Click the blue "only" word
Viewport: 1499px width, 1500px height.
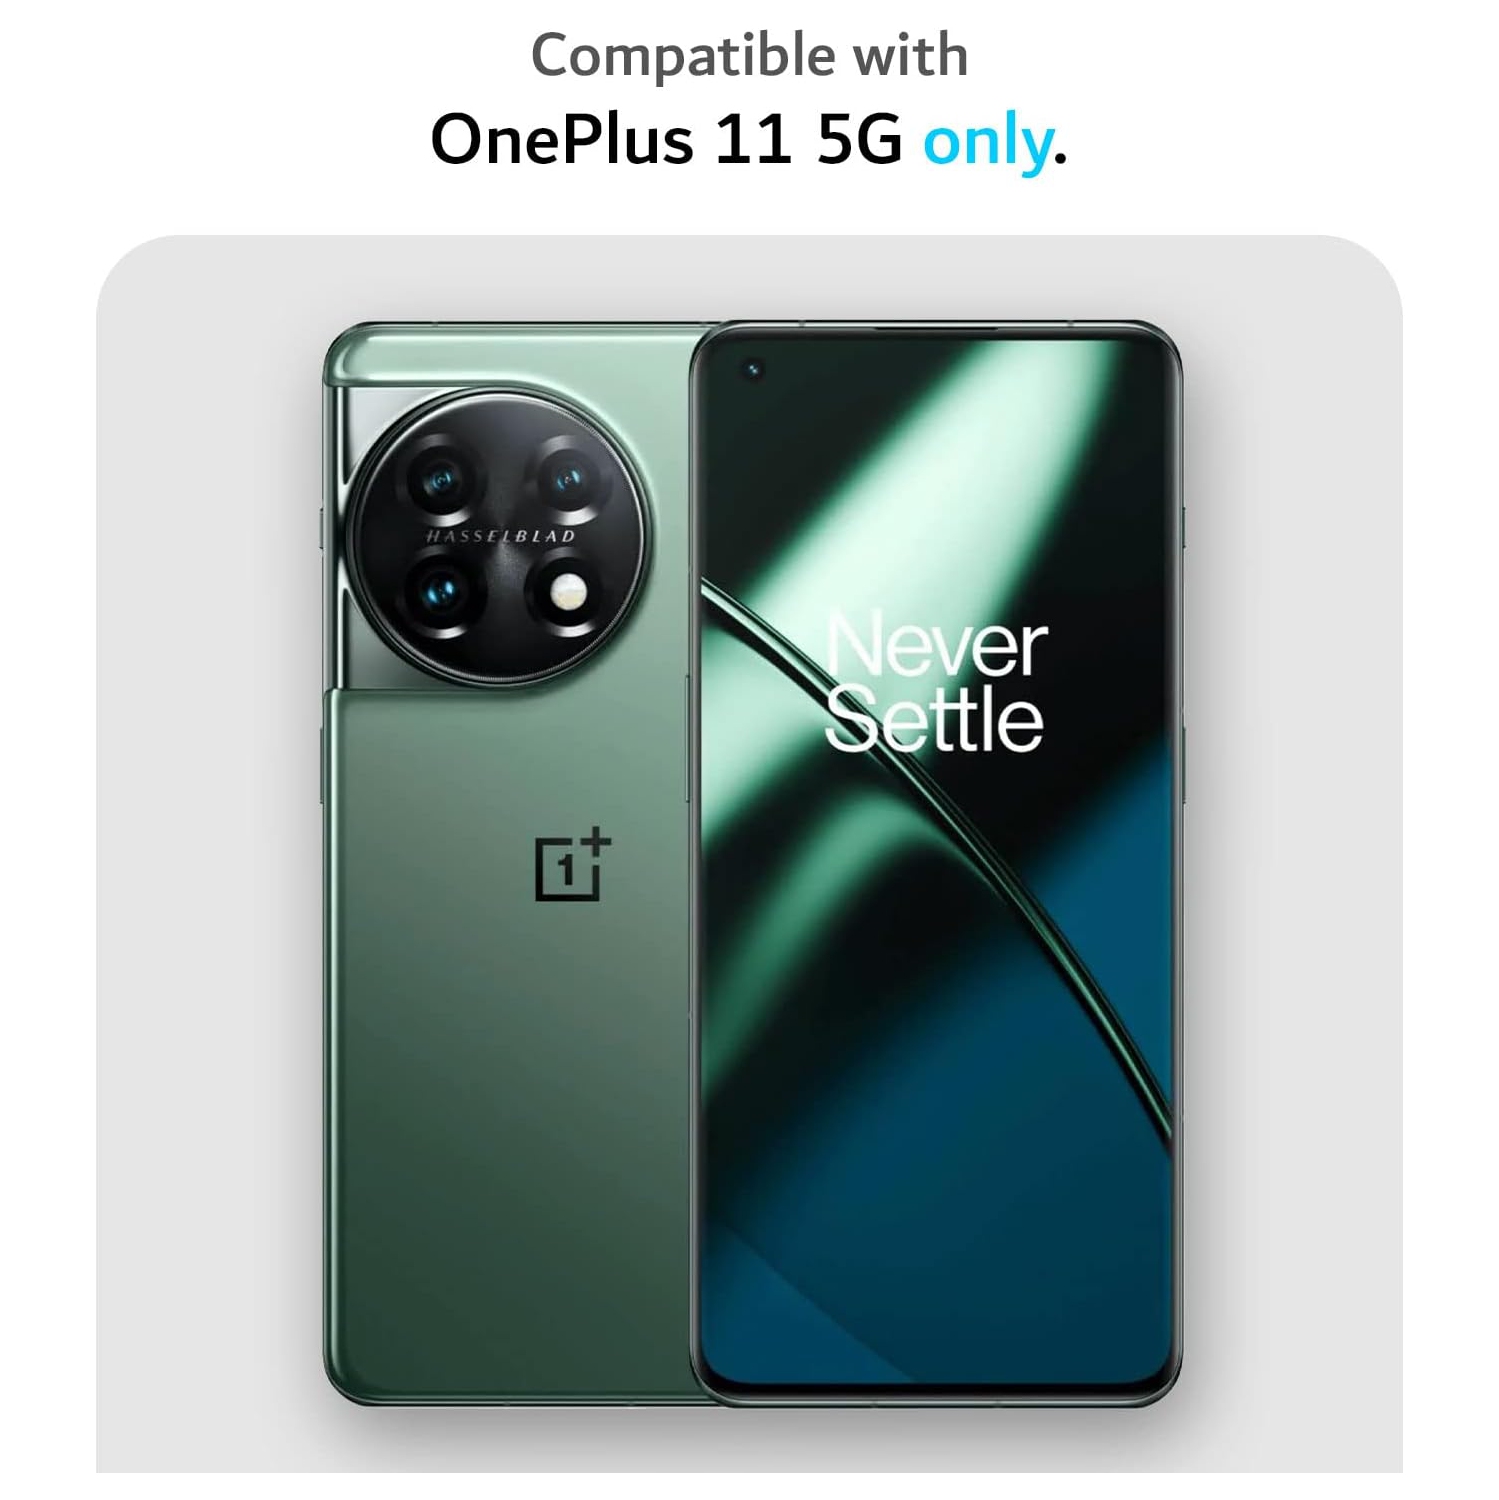point(986,142)
